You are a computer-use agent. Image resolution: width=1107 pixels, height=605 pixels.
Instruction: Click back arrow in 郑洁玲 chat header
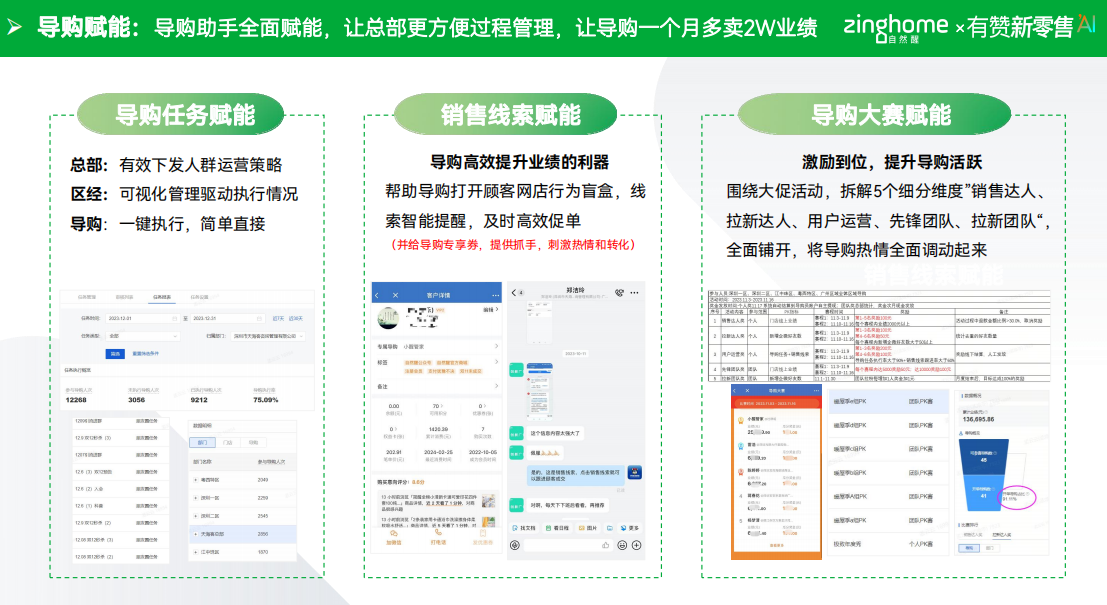tap(514, 292)
